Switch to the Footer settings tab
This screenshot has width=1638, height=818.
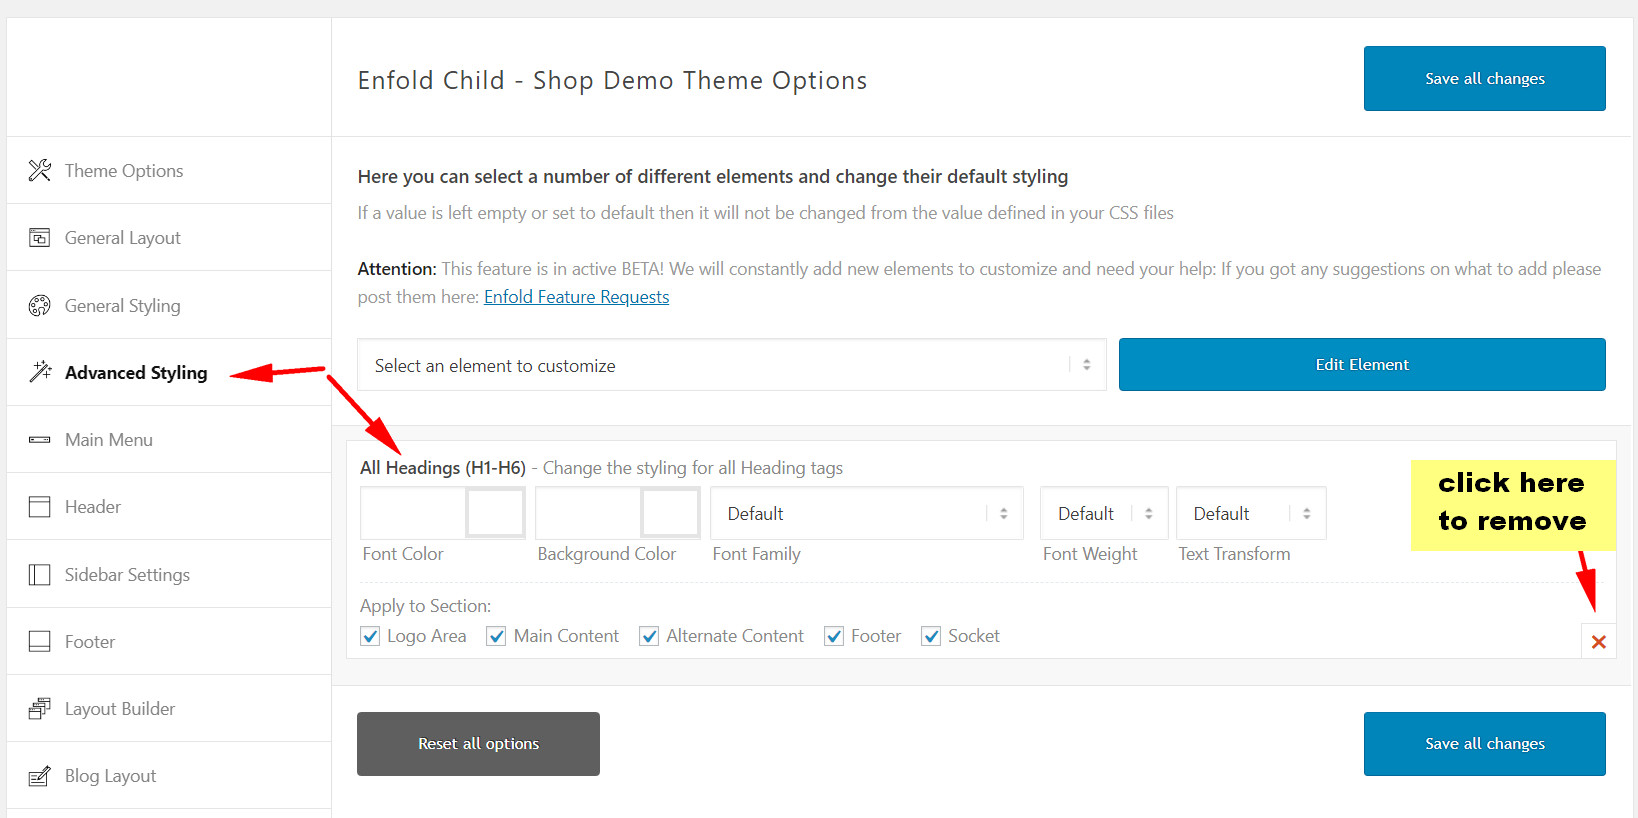(x=90, y=642)
